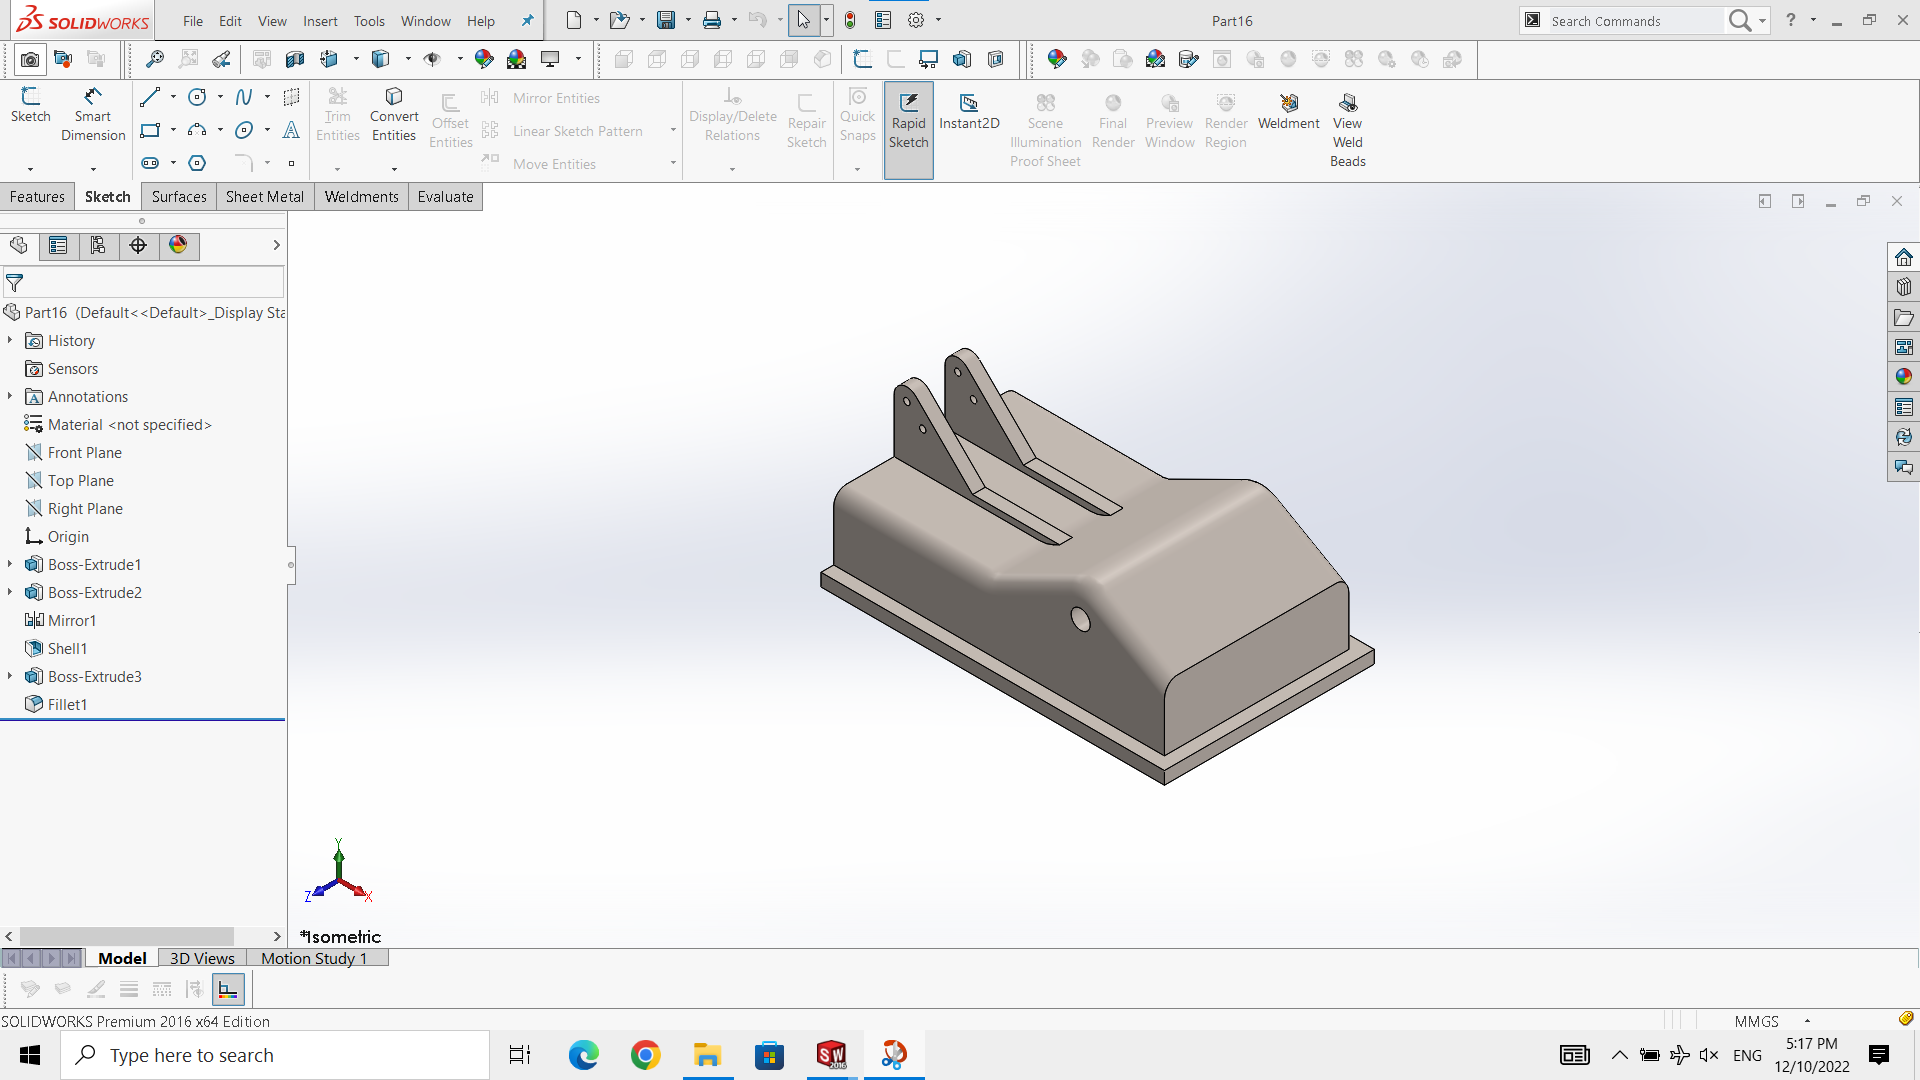Select the Polygon tool
Screen dimensions: 1920x1080
click(x=197, y=163)
